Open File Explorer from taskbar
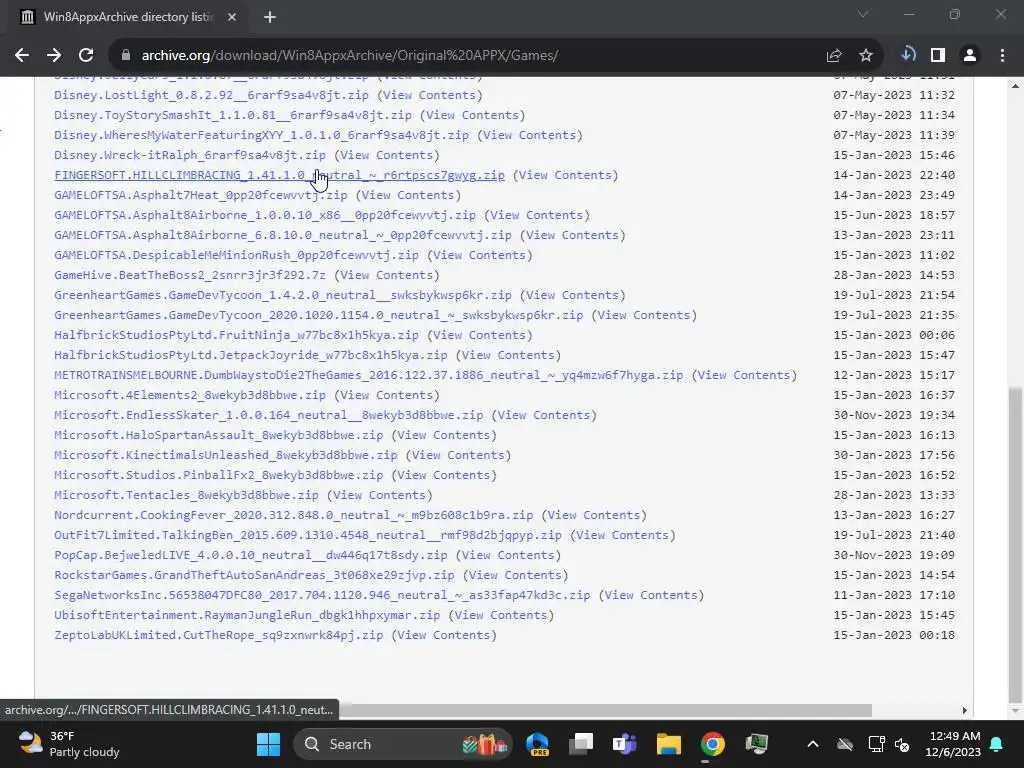This screenshot has height=768, width=1024. (x=669, y=744)
